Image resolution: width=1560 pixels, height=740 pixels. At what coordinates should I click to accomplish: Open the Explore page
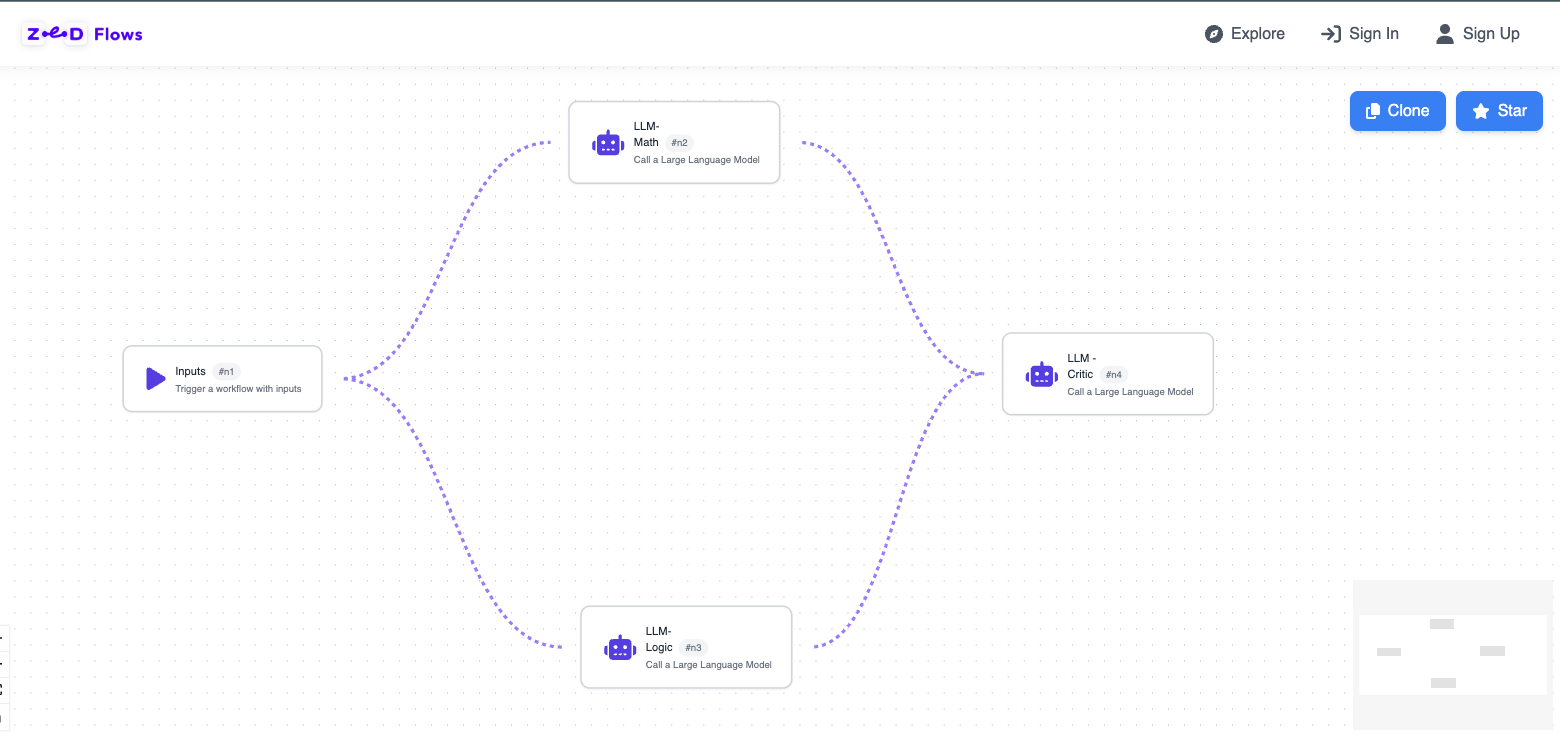point(1245,34)
